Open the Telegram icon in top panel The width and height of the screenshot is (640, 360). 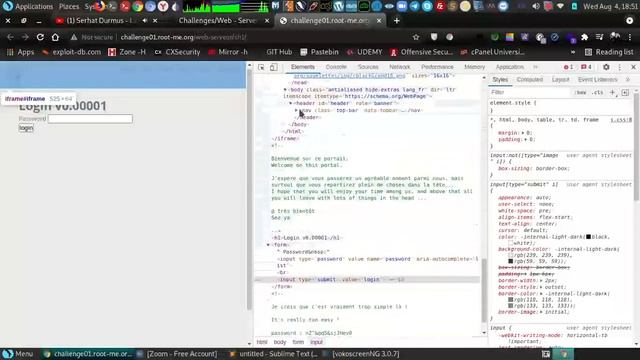[x=414, y=6]
